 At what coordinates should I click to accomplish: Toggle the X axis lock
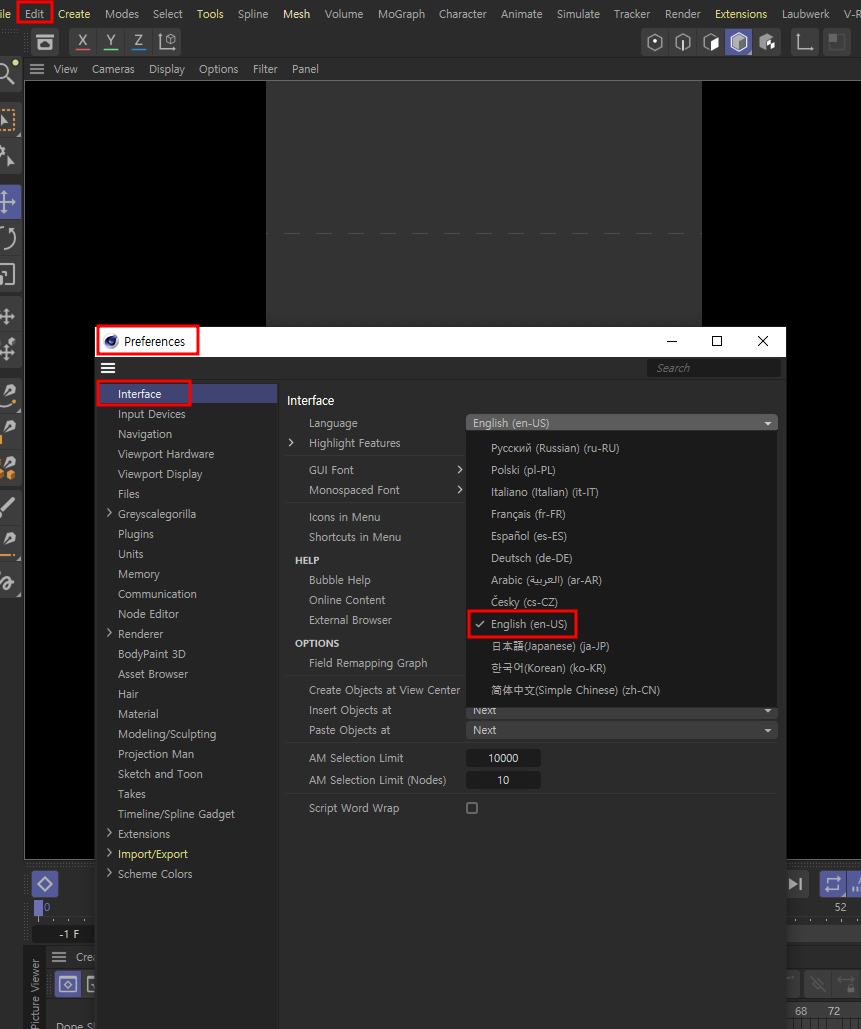[83, 42]
